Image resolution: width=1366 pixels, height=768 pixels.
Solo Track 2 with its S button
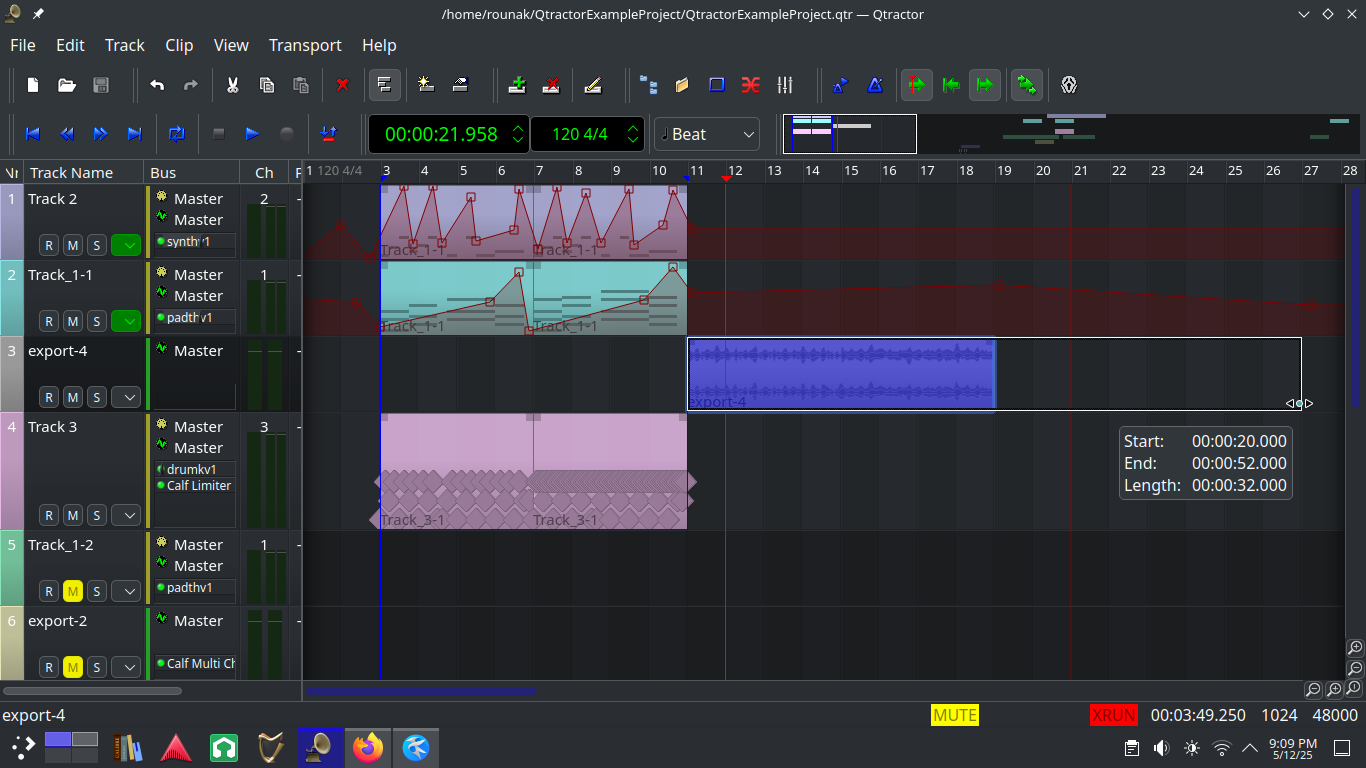[x=96, y=245]
